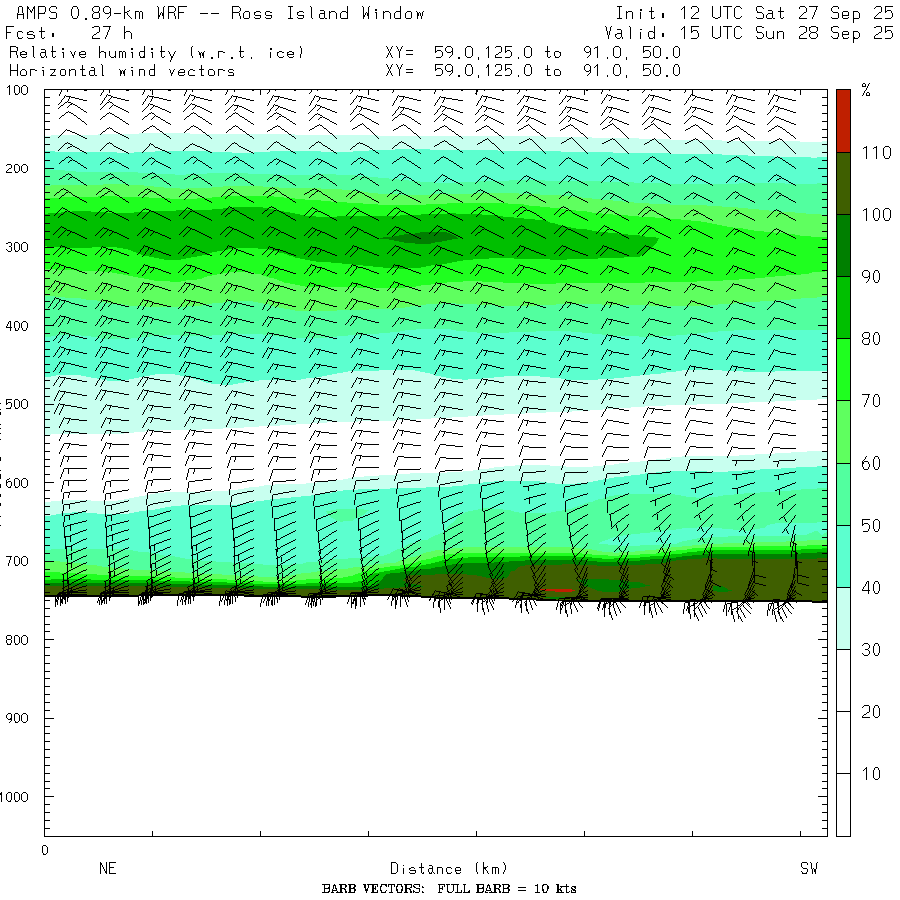Screen dimensions: 900x900
Task: Click the 'BARB VECTORS: FULL BARB = 10 kts' legend
Action: [x=449, y=889]
